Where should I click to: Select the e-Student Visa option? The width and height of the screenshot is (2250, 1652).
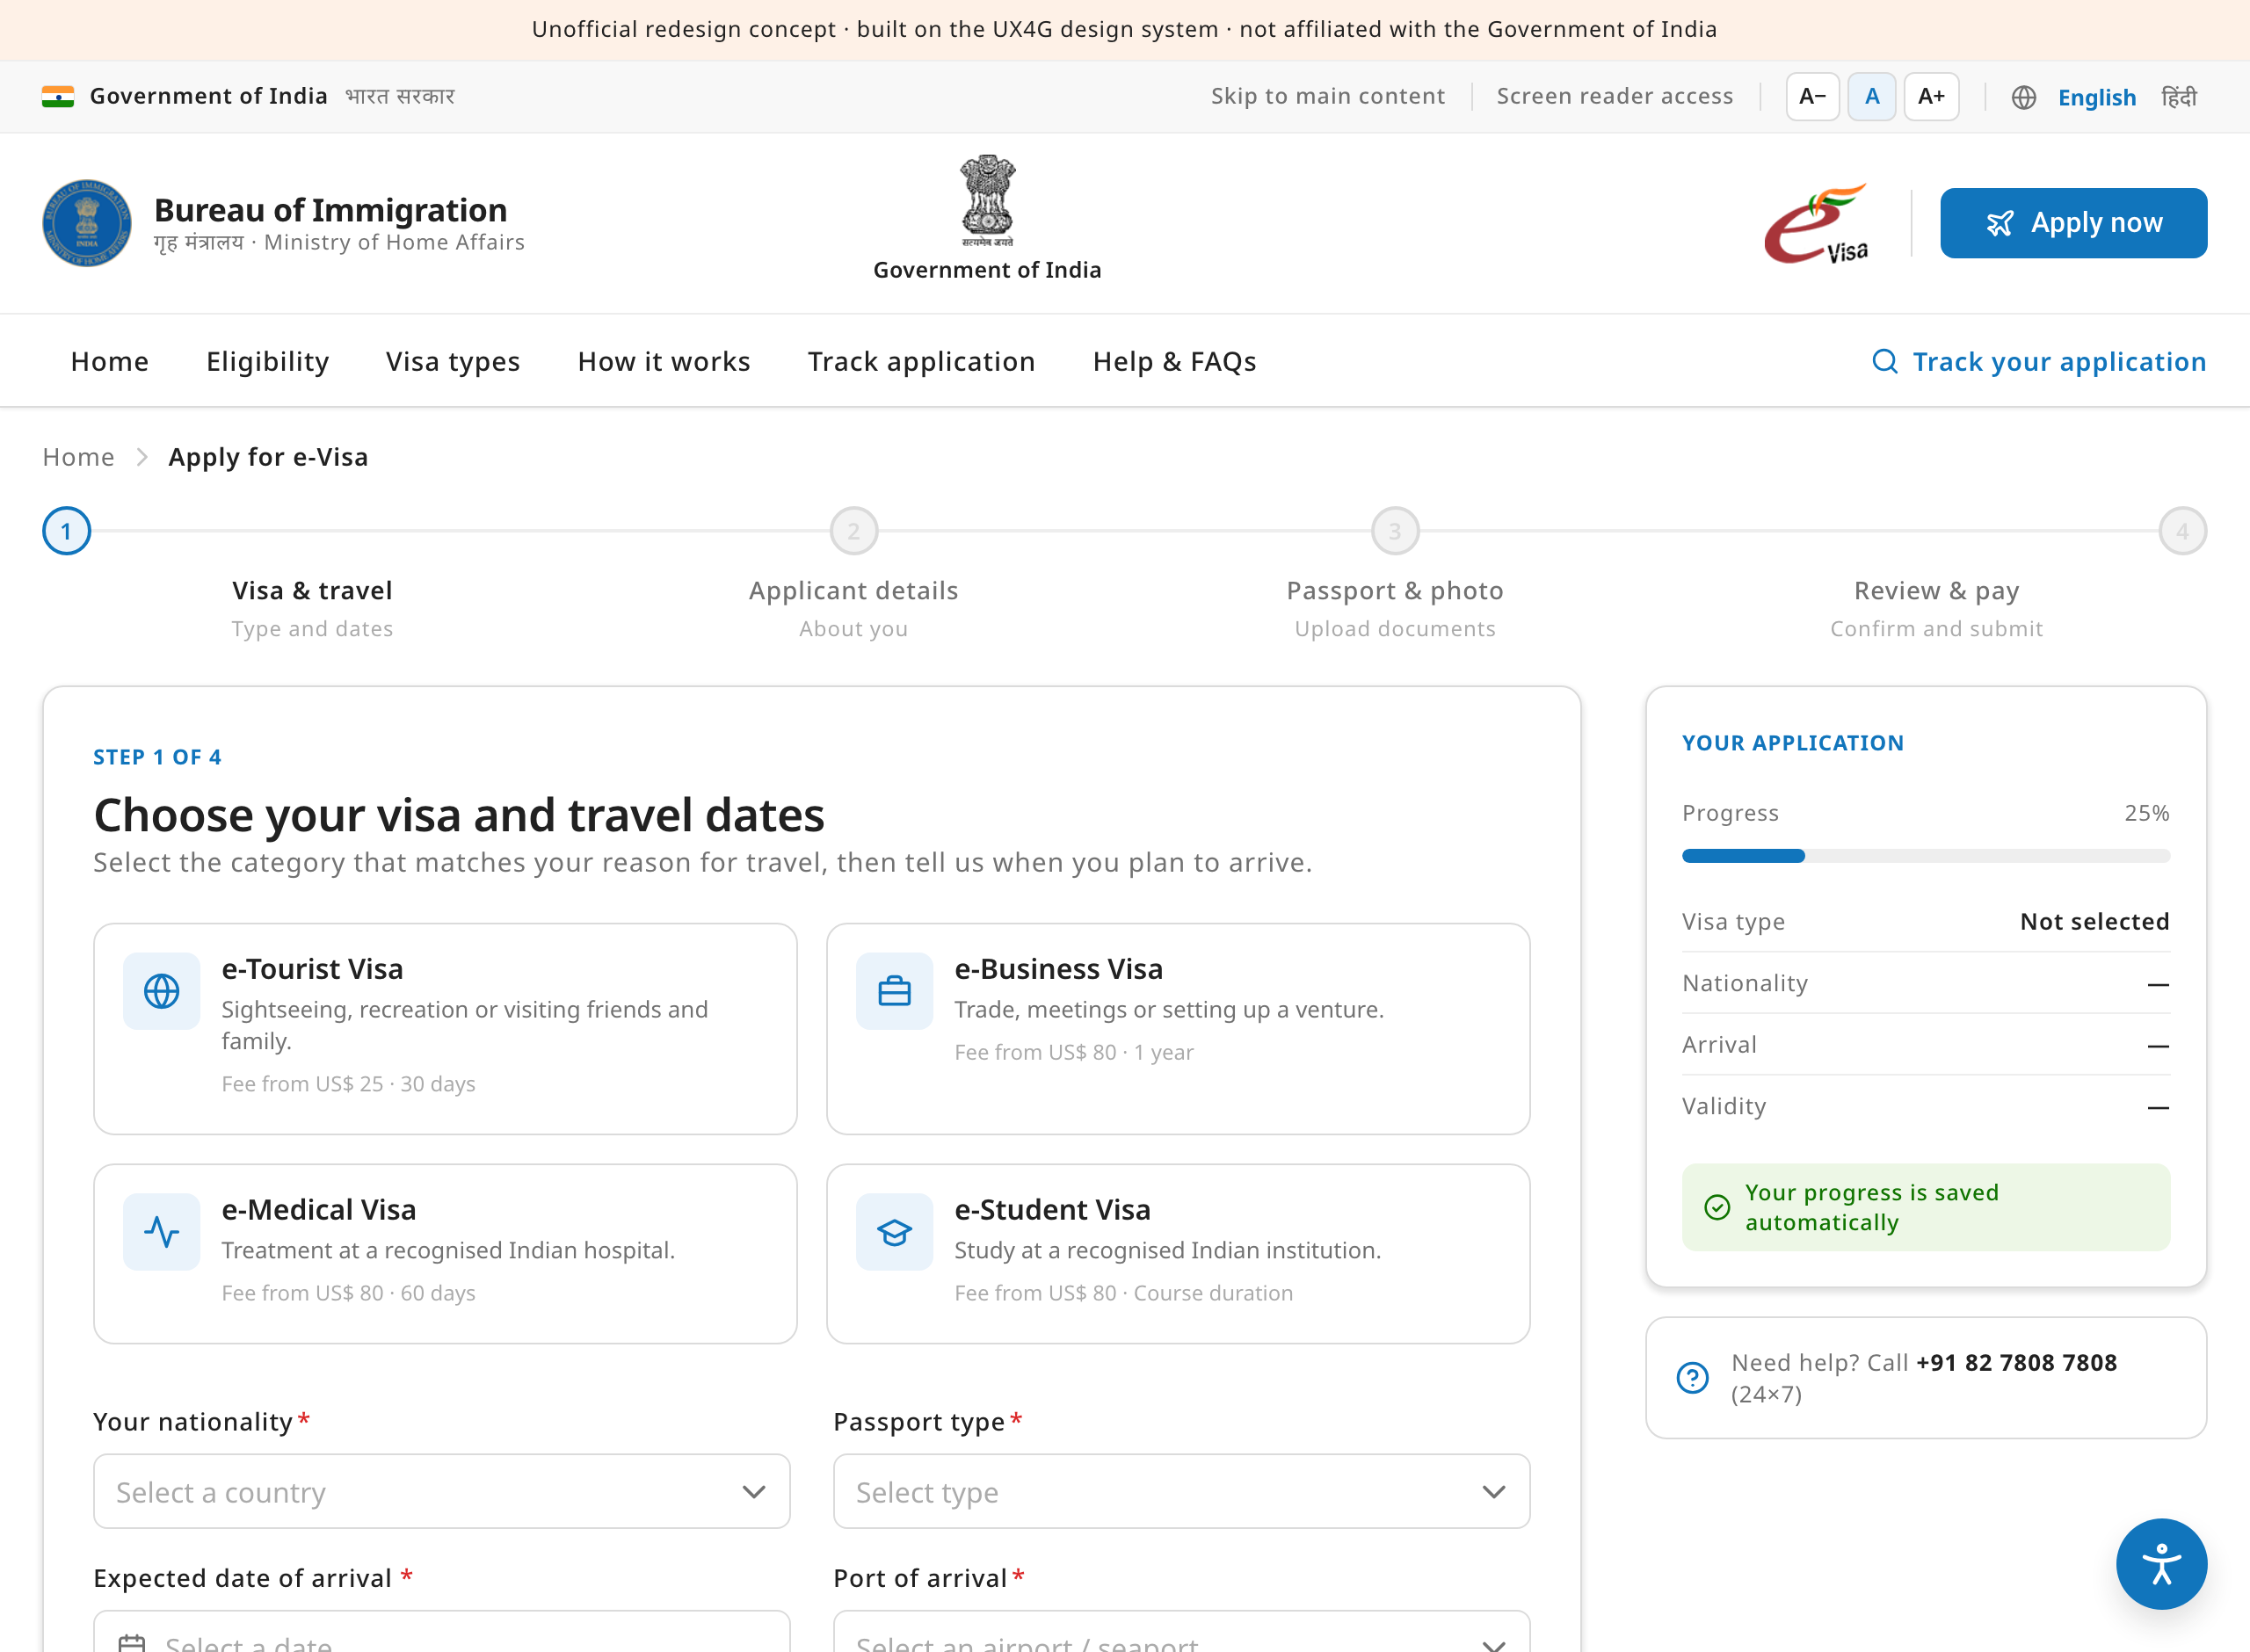(x=1178, y=1253)
